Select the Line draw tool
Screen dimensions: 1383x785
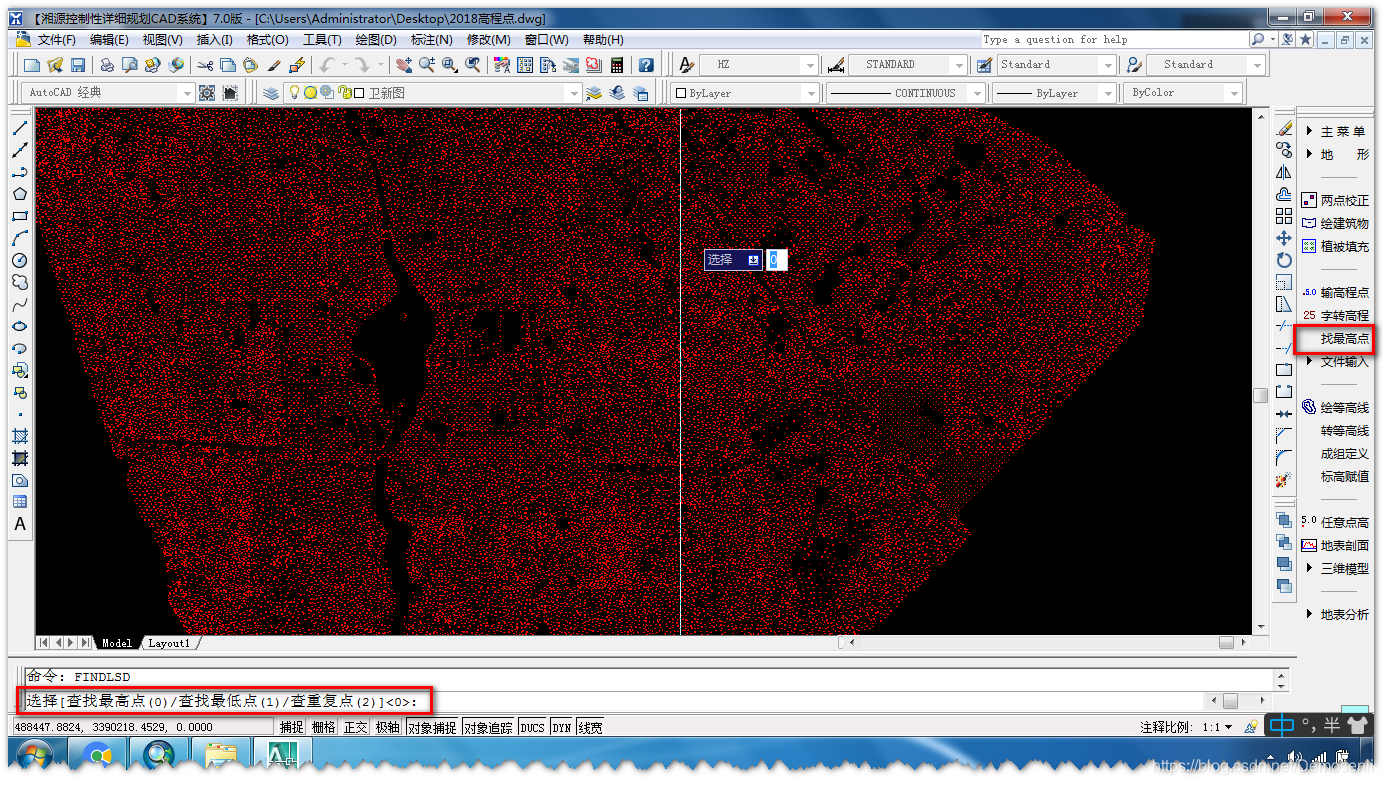tap(19, 128)
